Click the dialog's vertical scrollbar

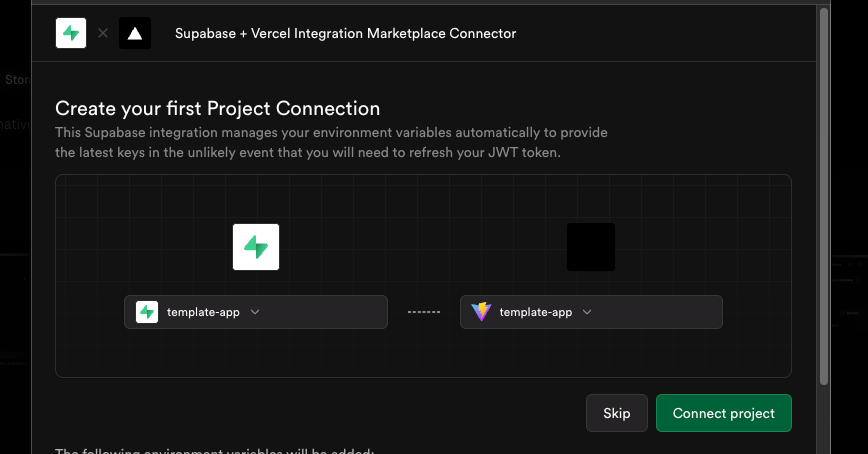point(824,197)
